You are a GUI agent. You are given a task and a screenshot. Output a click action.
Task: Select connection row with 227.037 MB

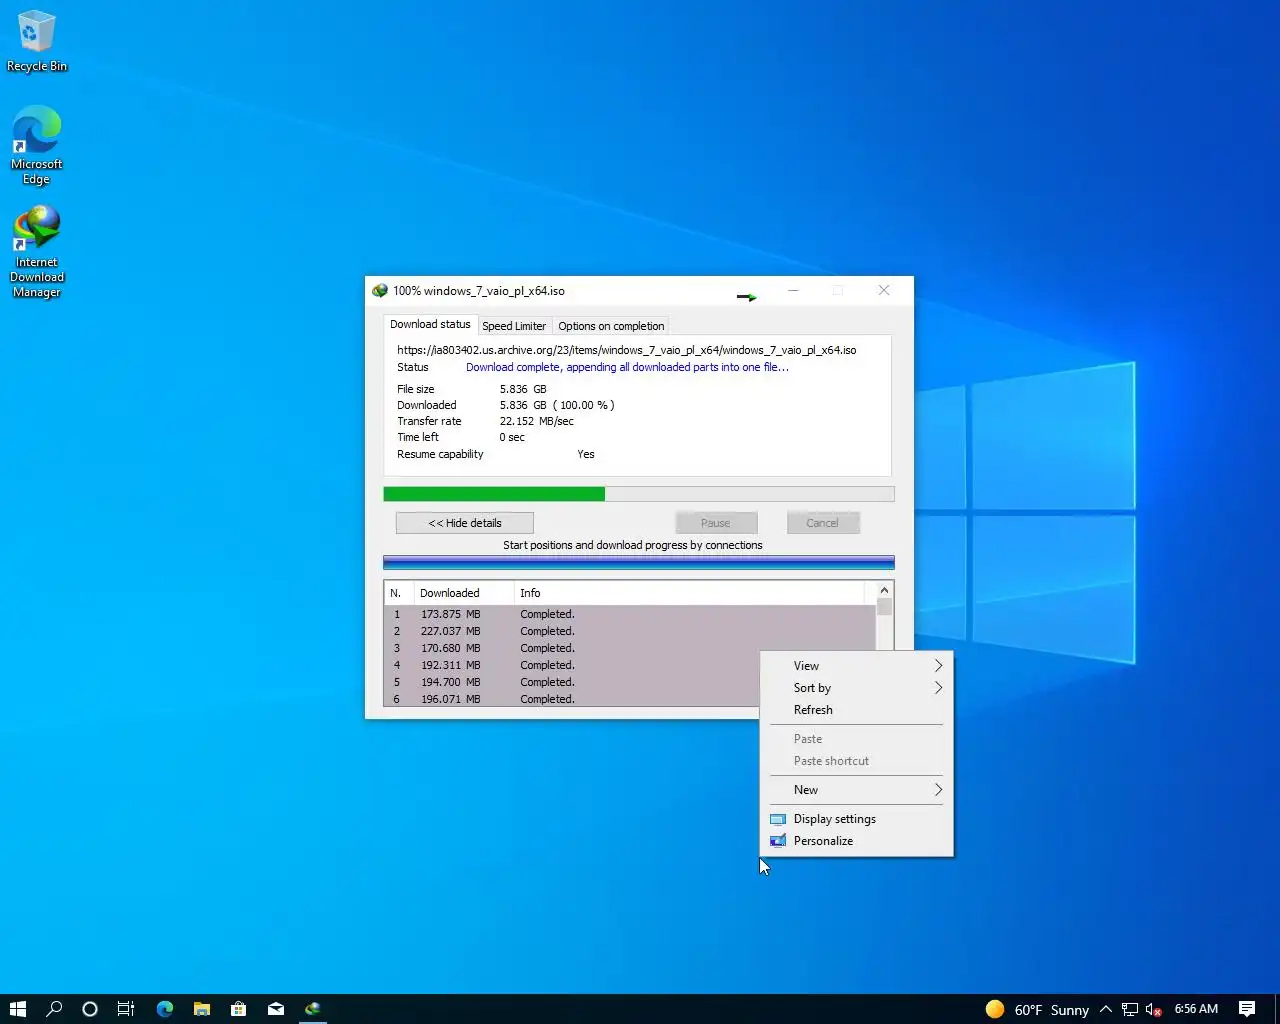click(x=630, y=631)
